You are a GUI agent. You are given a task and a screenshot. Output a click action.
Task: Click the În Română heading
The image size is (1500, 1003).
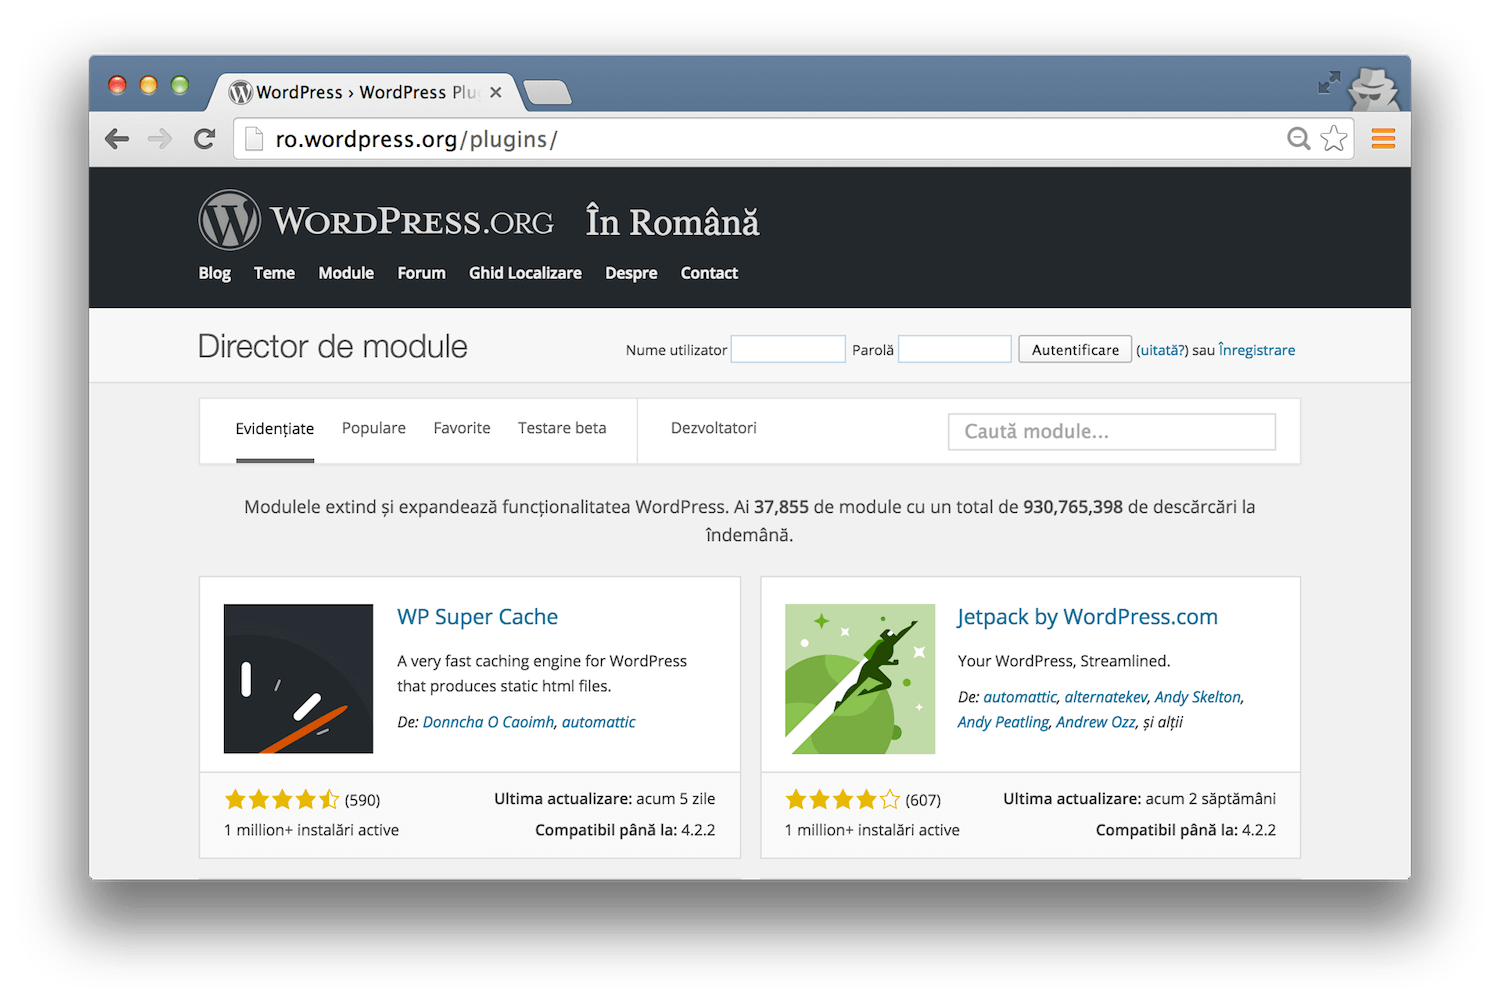coord(672,221)
